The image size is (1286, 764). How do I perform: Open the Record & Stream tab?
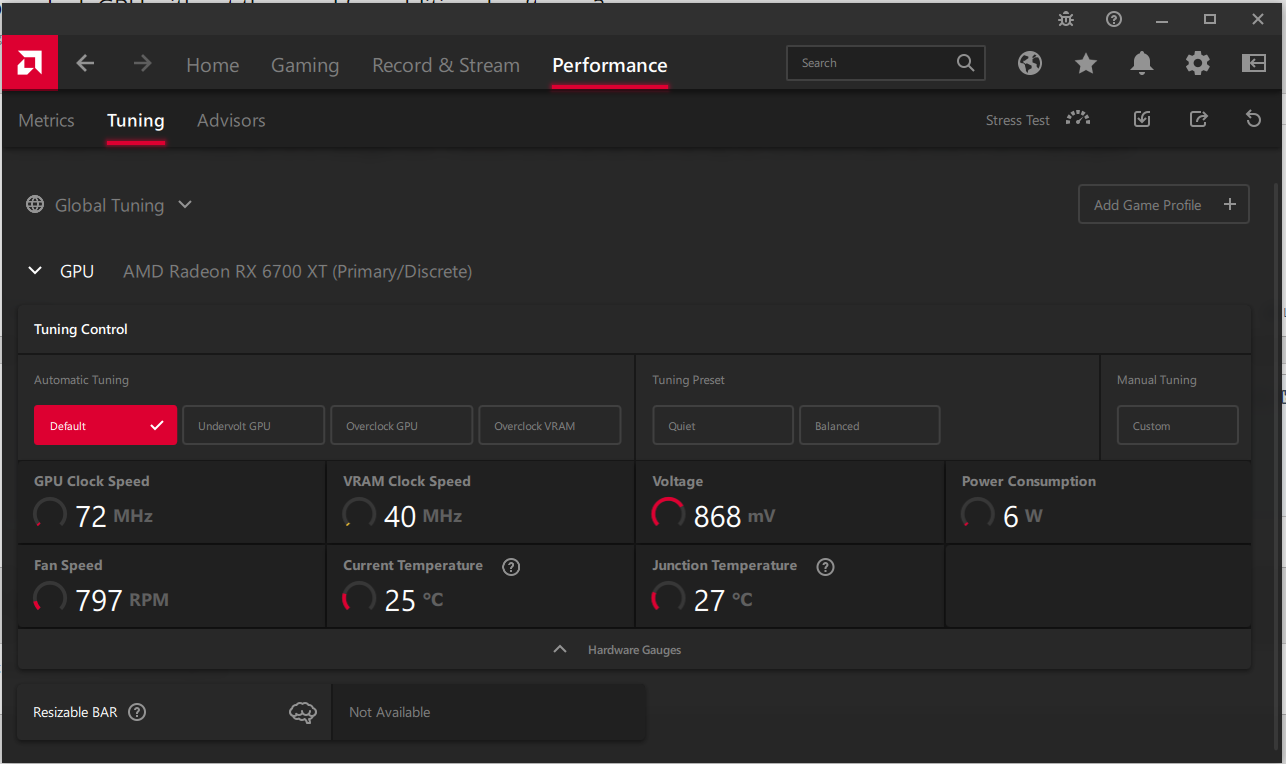click(x=446, y=65)
